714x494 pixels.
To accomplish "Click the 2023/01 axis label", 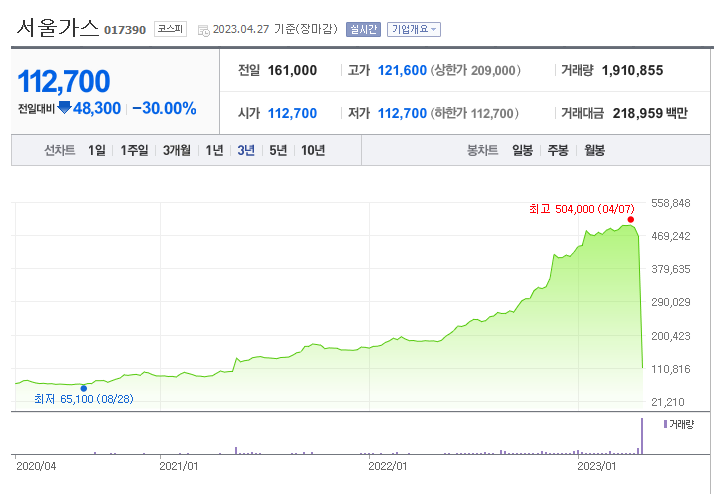I will pyautogui.click(x=597, y=466).
